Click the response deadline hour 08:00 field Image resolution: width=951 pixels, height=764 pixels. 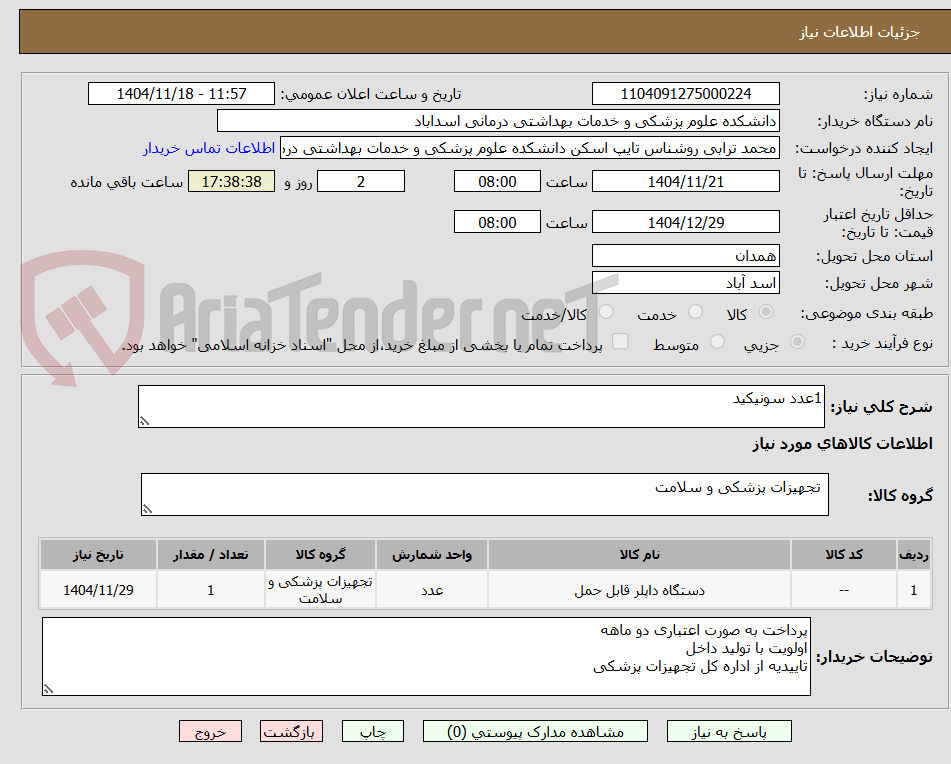point(497,181)
